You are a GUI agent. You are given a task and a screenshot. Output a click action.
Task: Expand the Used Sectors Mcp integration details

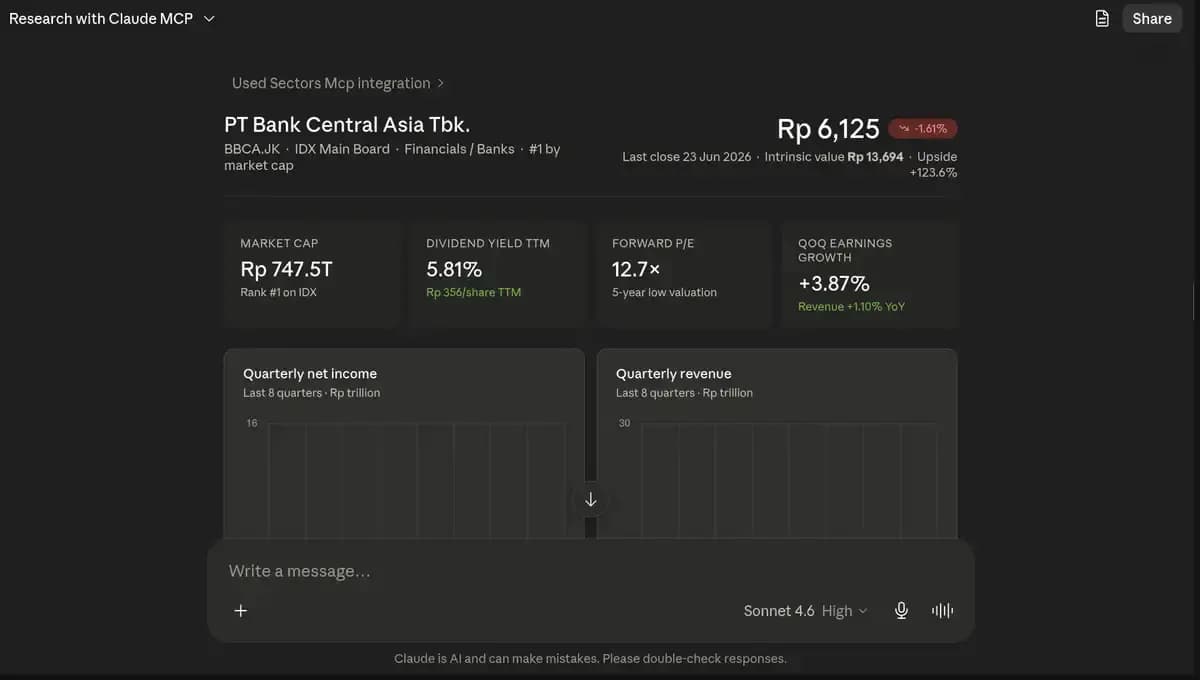pos(338,83)
